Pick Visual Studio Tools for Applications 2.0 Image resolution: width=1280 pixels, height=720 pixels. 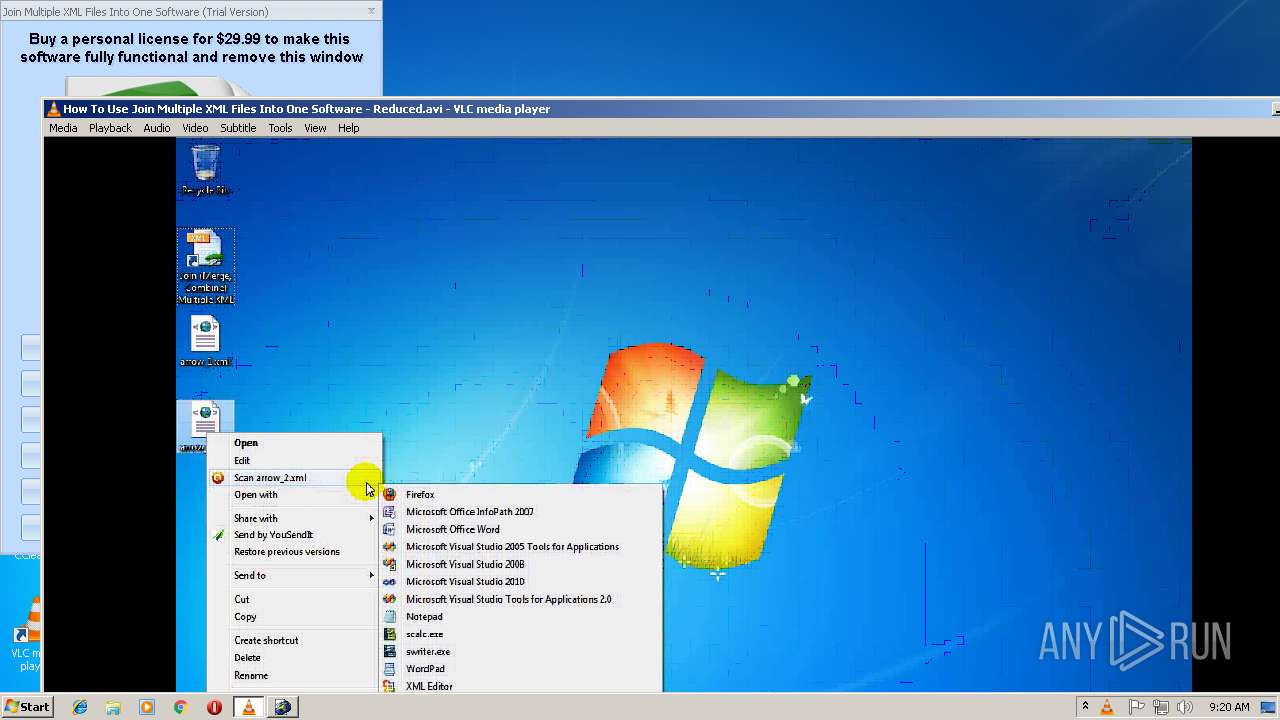pos(508,600)
